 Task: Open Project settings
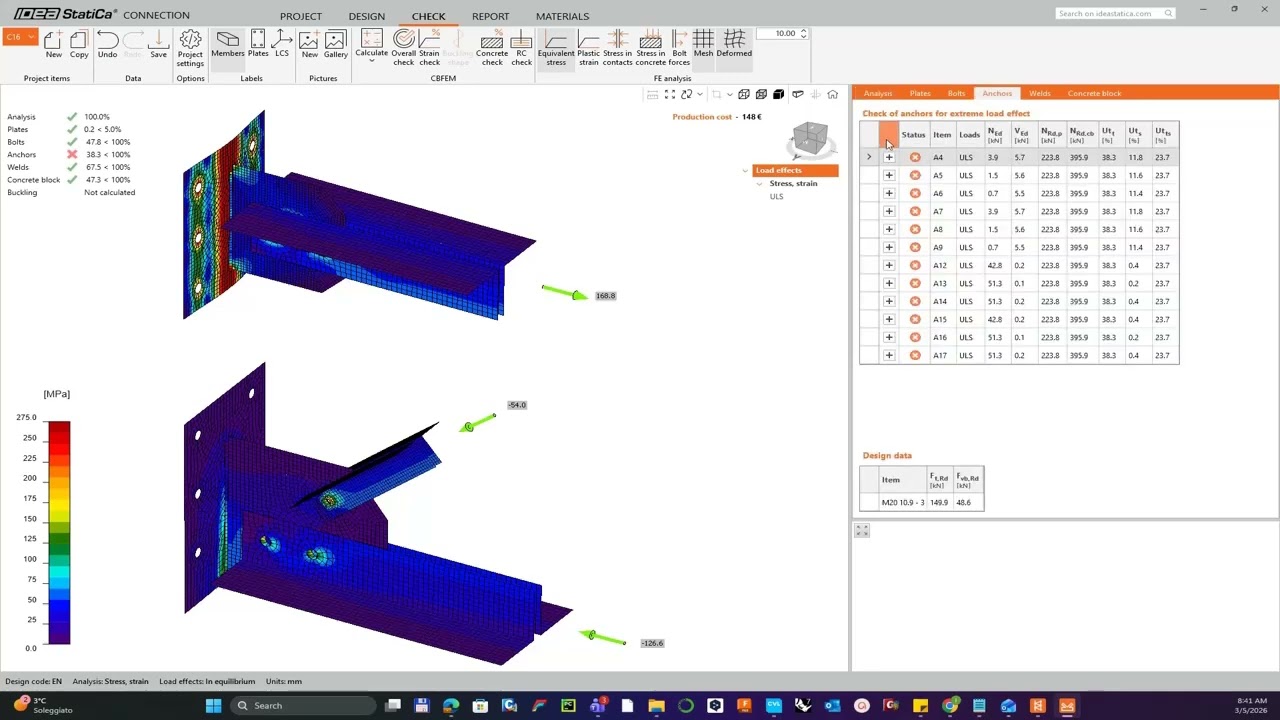[x=190, y=48]
